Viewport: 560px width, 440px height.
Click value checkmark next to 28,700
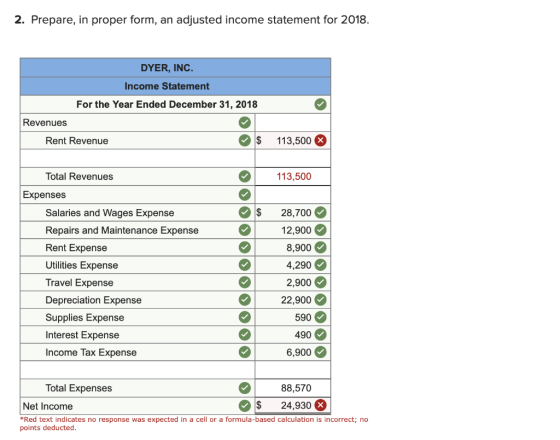(320, 212)
